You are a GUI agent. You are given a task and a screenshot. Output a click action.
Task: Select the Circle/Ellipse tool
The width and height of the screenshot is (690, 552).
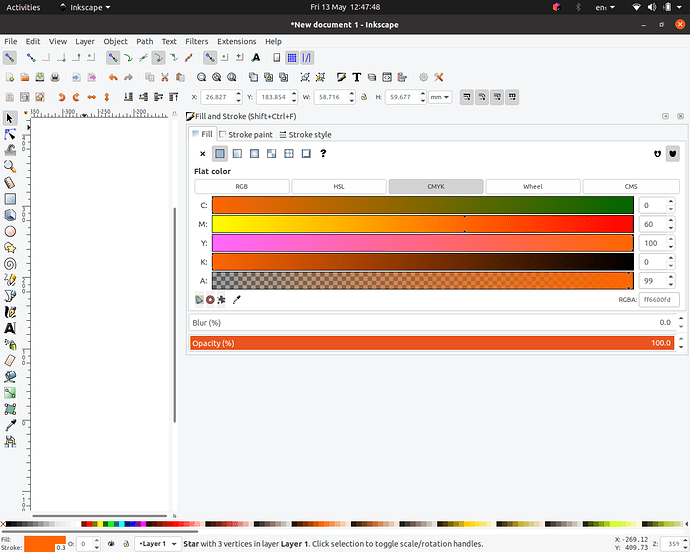10,231
